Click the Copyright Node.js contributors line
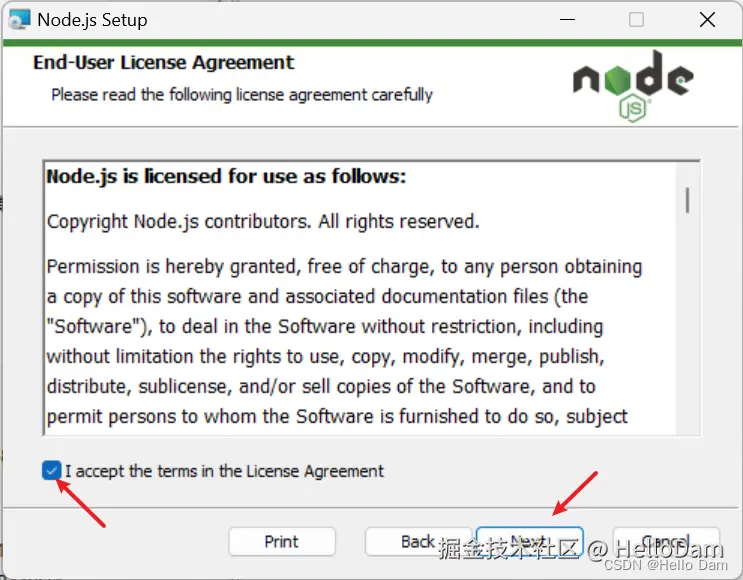743x580 pixels. coord(263,222)
